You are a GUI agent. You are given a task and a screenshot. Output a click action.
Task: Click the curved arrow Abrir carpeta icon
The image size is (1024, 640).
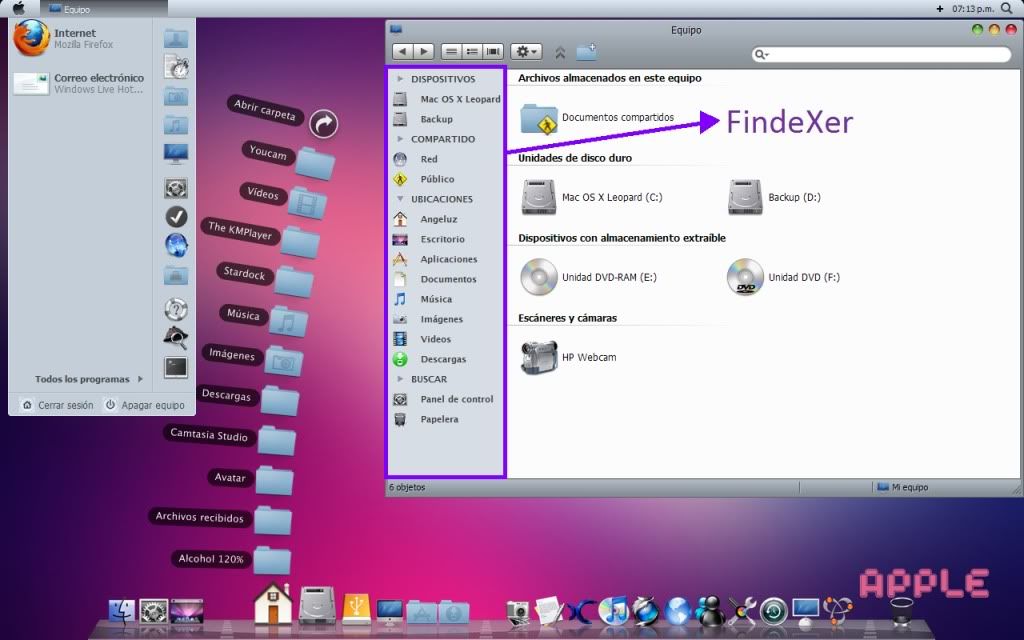tap(323, 123)
